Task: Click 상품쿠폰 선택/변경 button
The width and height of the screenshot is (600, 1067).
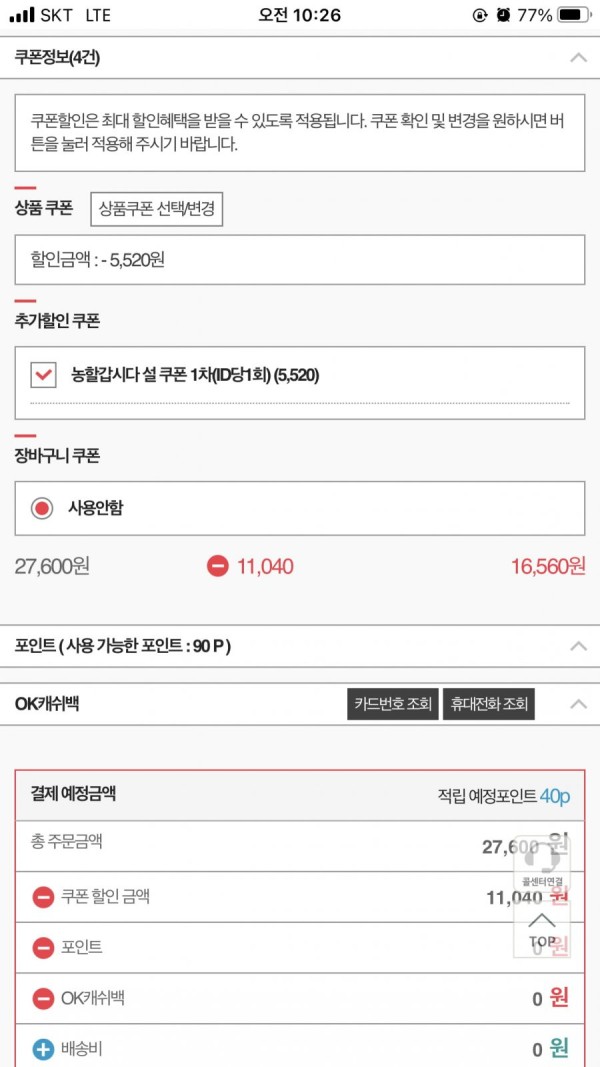Action: click(x=156, y=208)
